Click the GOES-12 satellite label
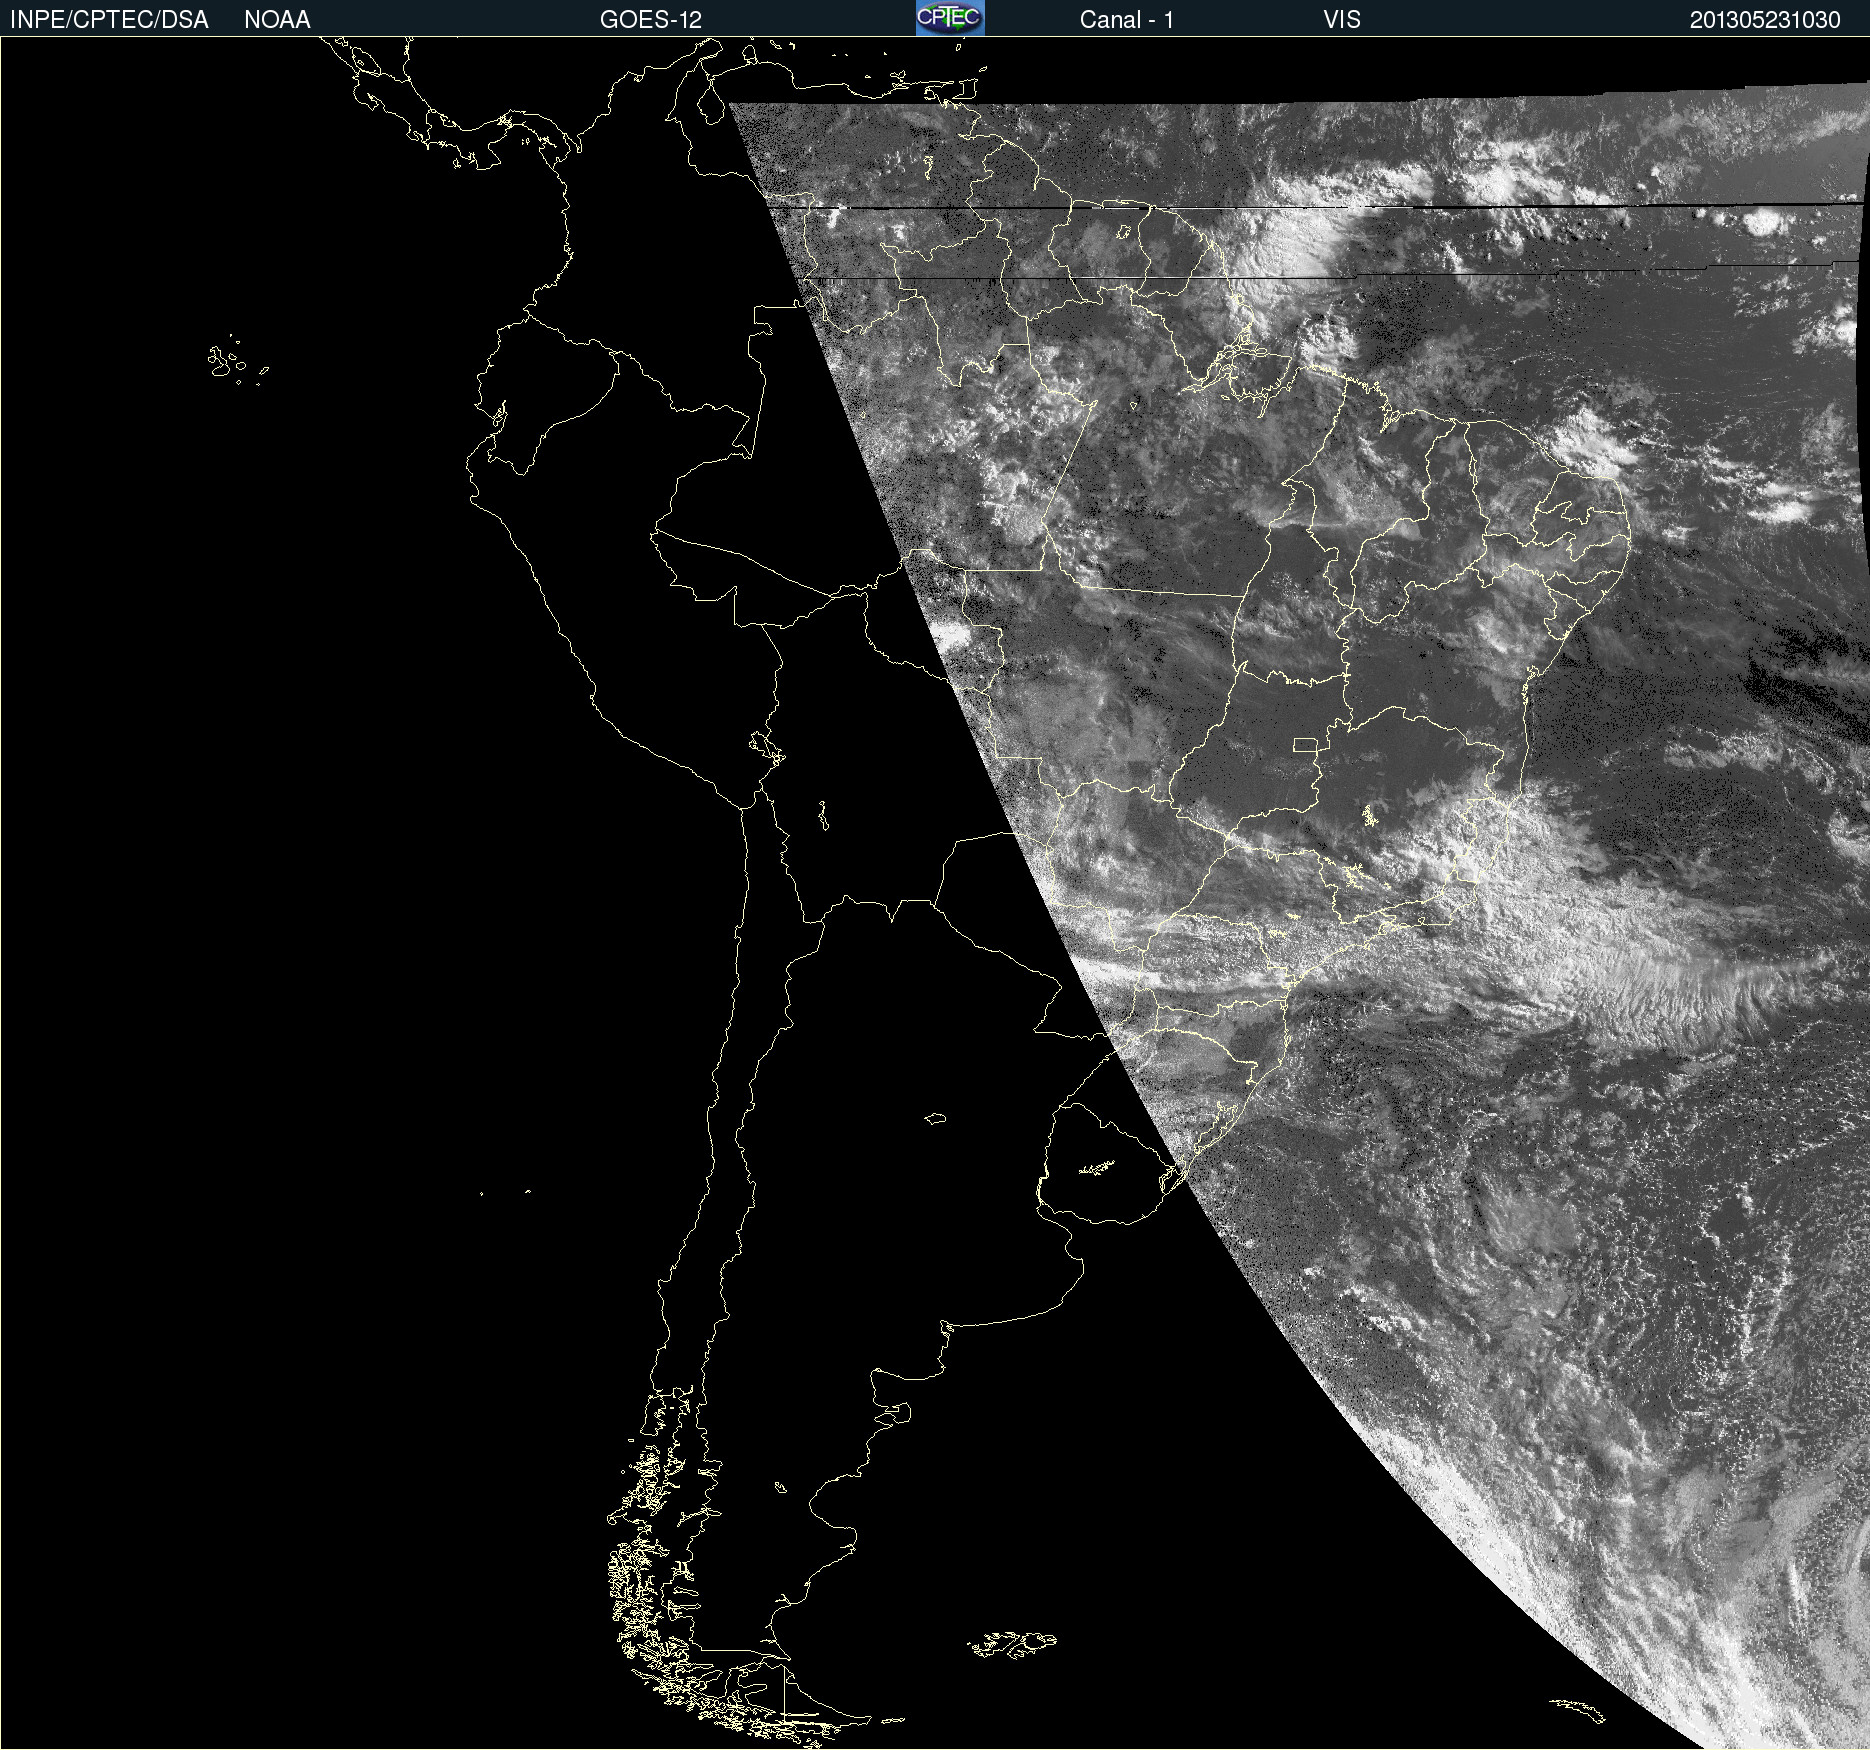The image size is (1870, 1750). (x=651, y=20)
